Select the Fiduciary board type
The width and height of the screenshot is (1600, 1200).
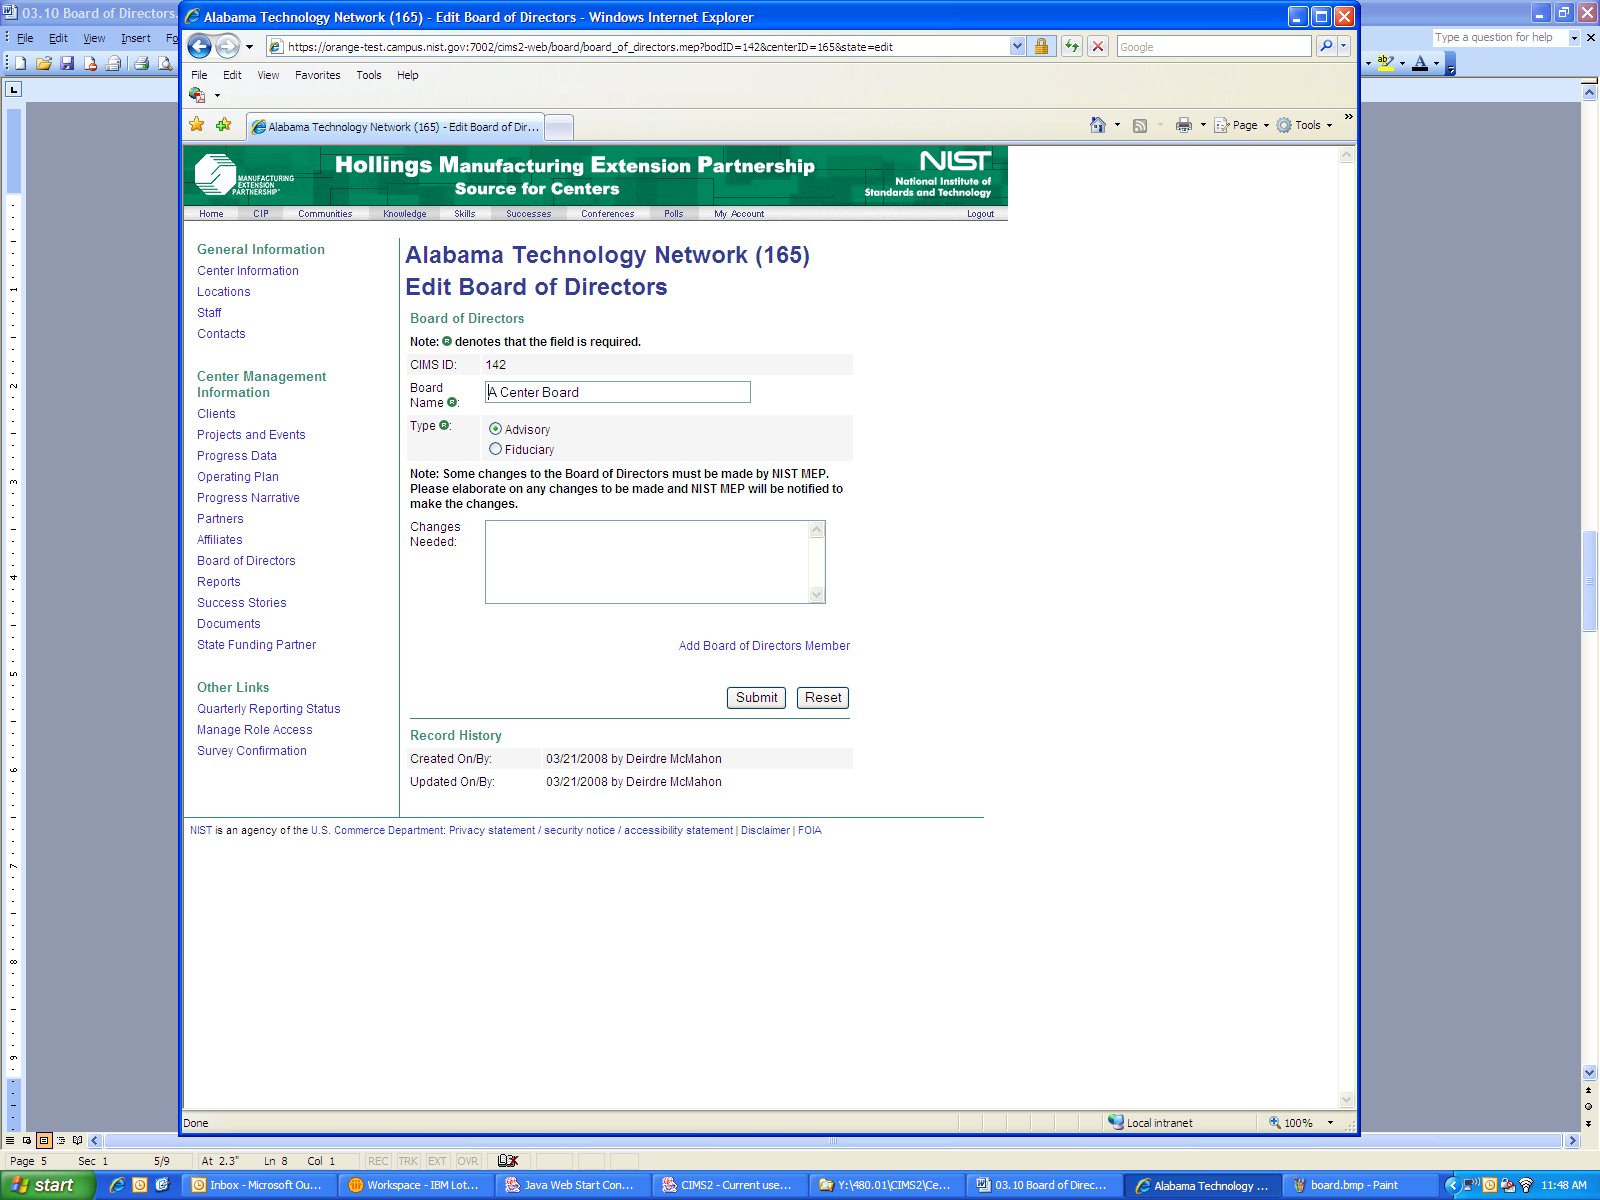495,449
